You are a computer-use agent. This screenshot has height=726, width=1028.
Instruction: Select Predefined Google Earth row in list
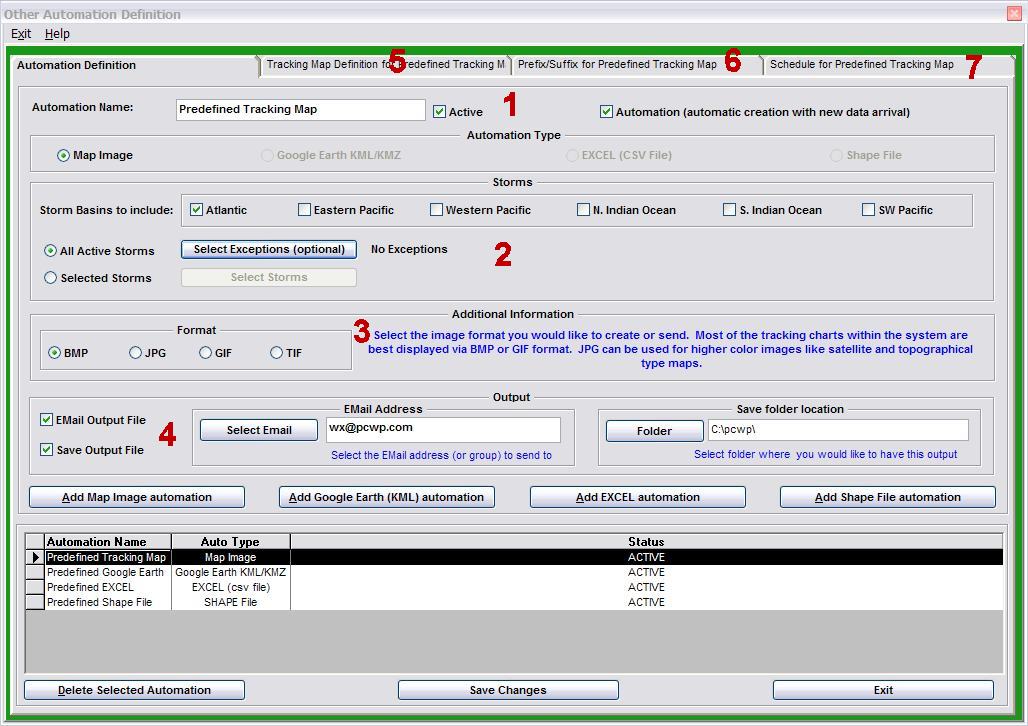(x=105, y=572)
